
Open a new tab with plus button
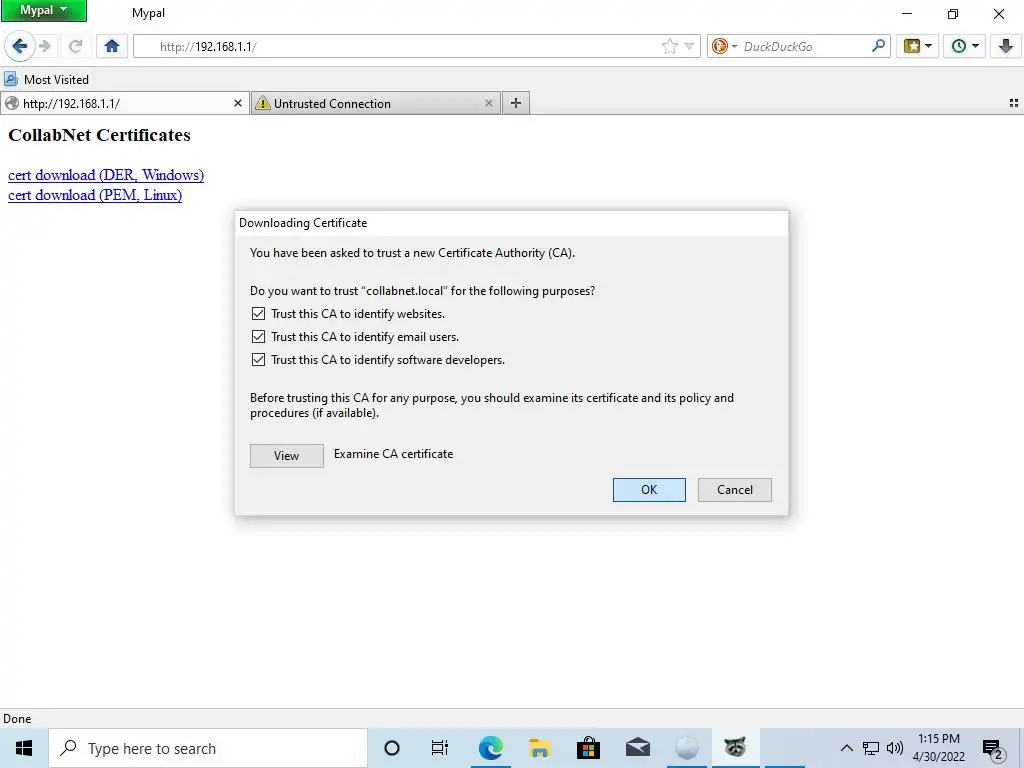[516, 103]
